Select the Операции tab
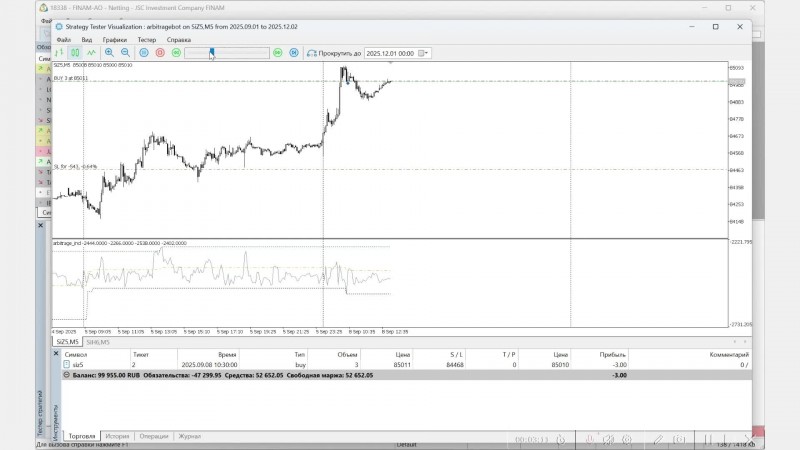800x450 pixels. click(154, 436)
